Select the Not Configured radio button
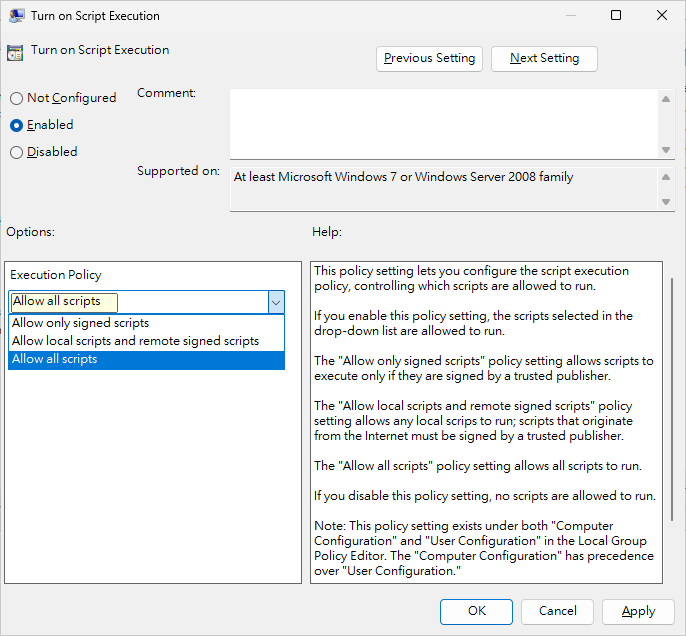The image size is (686, 636). coord(17,98)
